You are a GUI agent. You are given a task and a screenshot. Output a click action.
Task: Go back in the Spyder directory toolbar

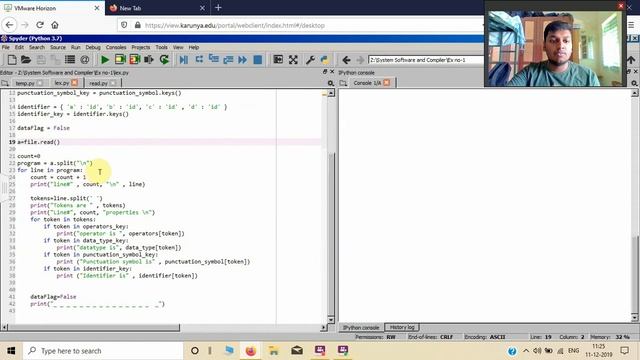coord(346,60)
